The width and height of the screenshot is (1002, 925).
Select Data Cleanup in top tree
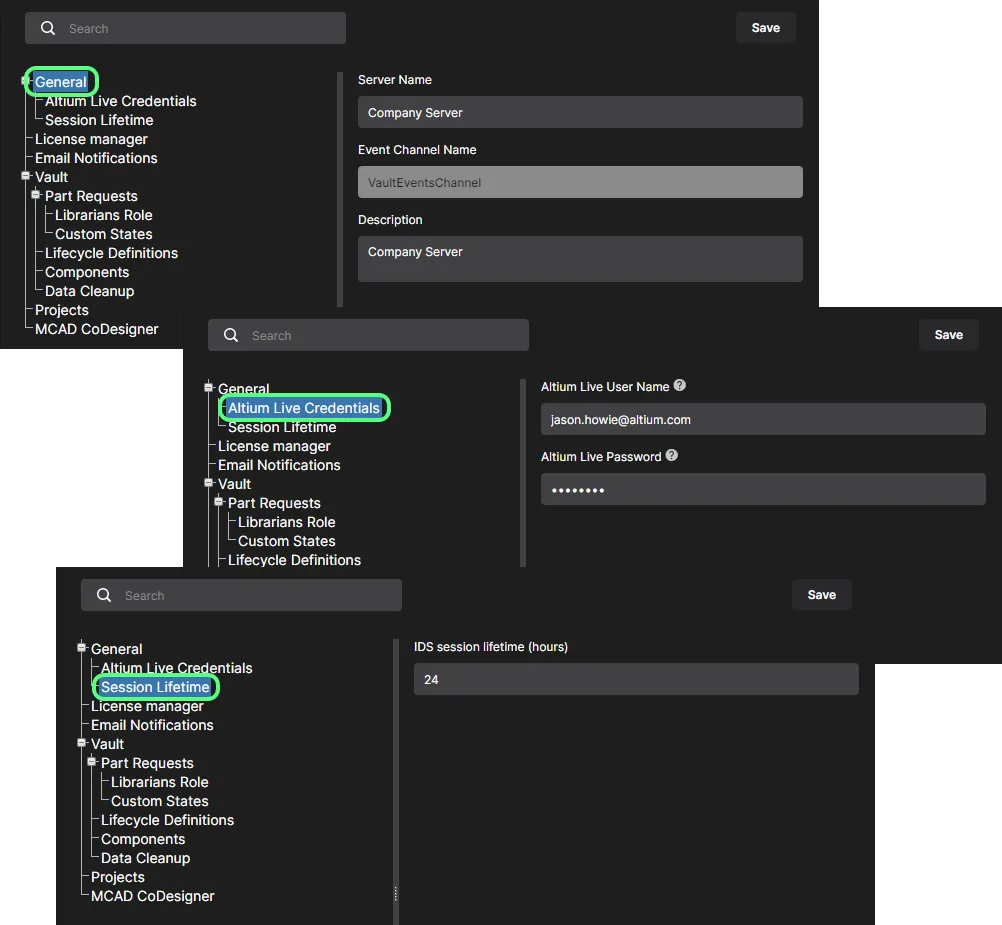coord(89,291)
